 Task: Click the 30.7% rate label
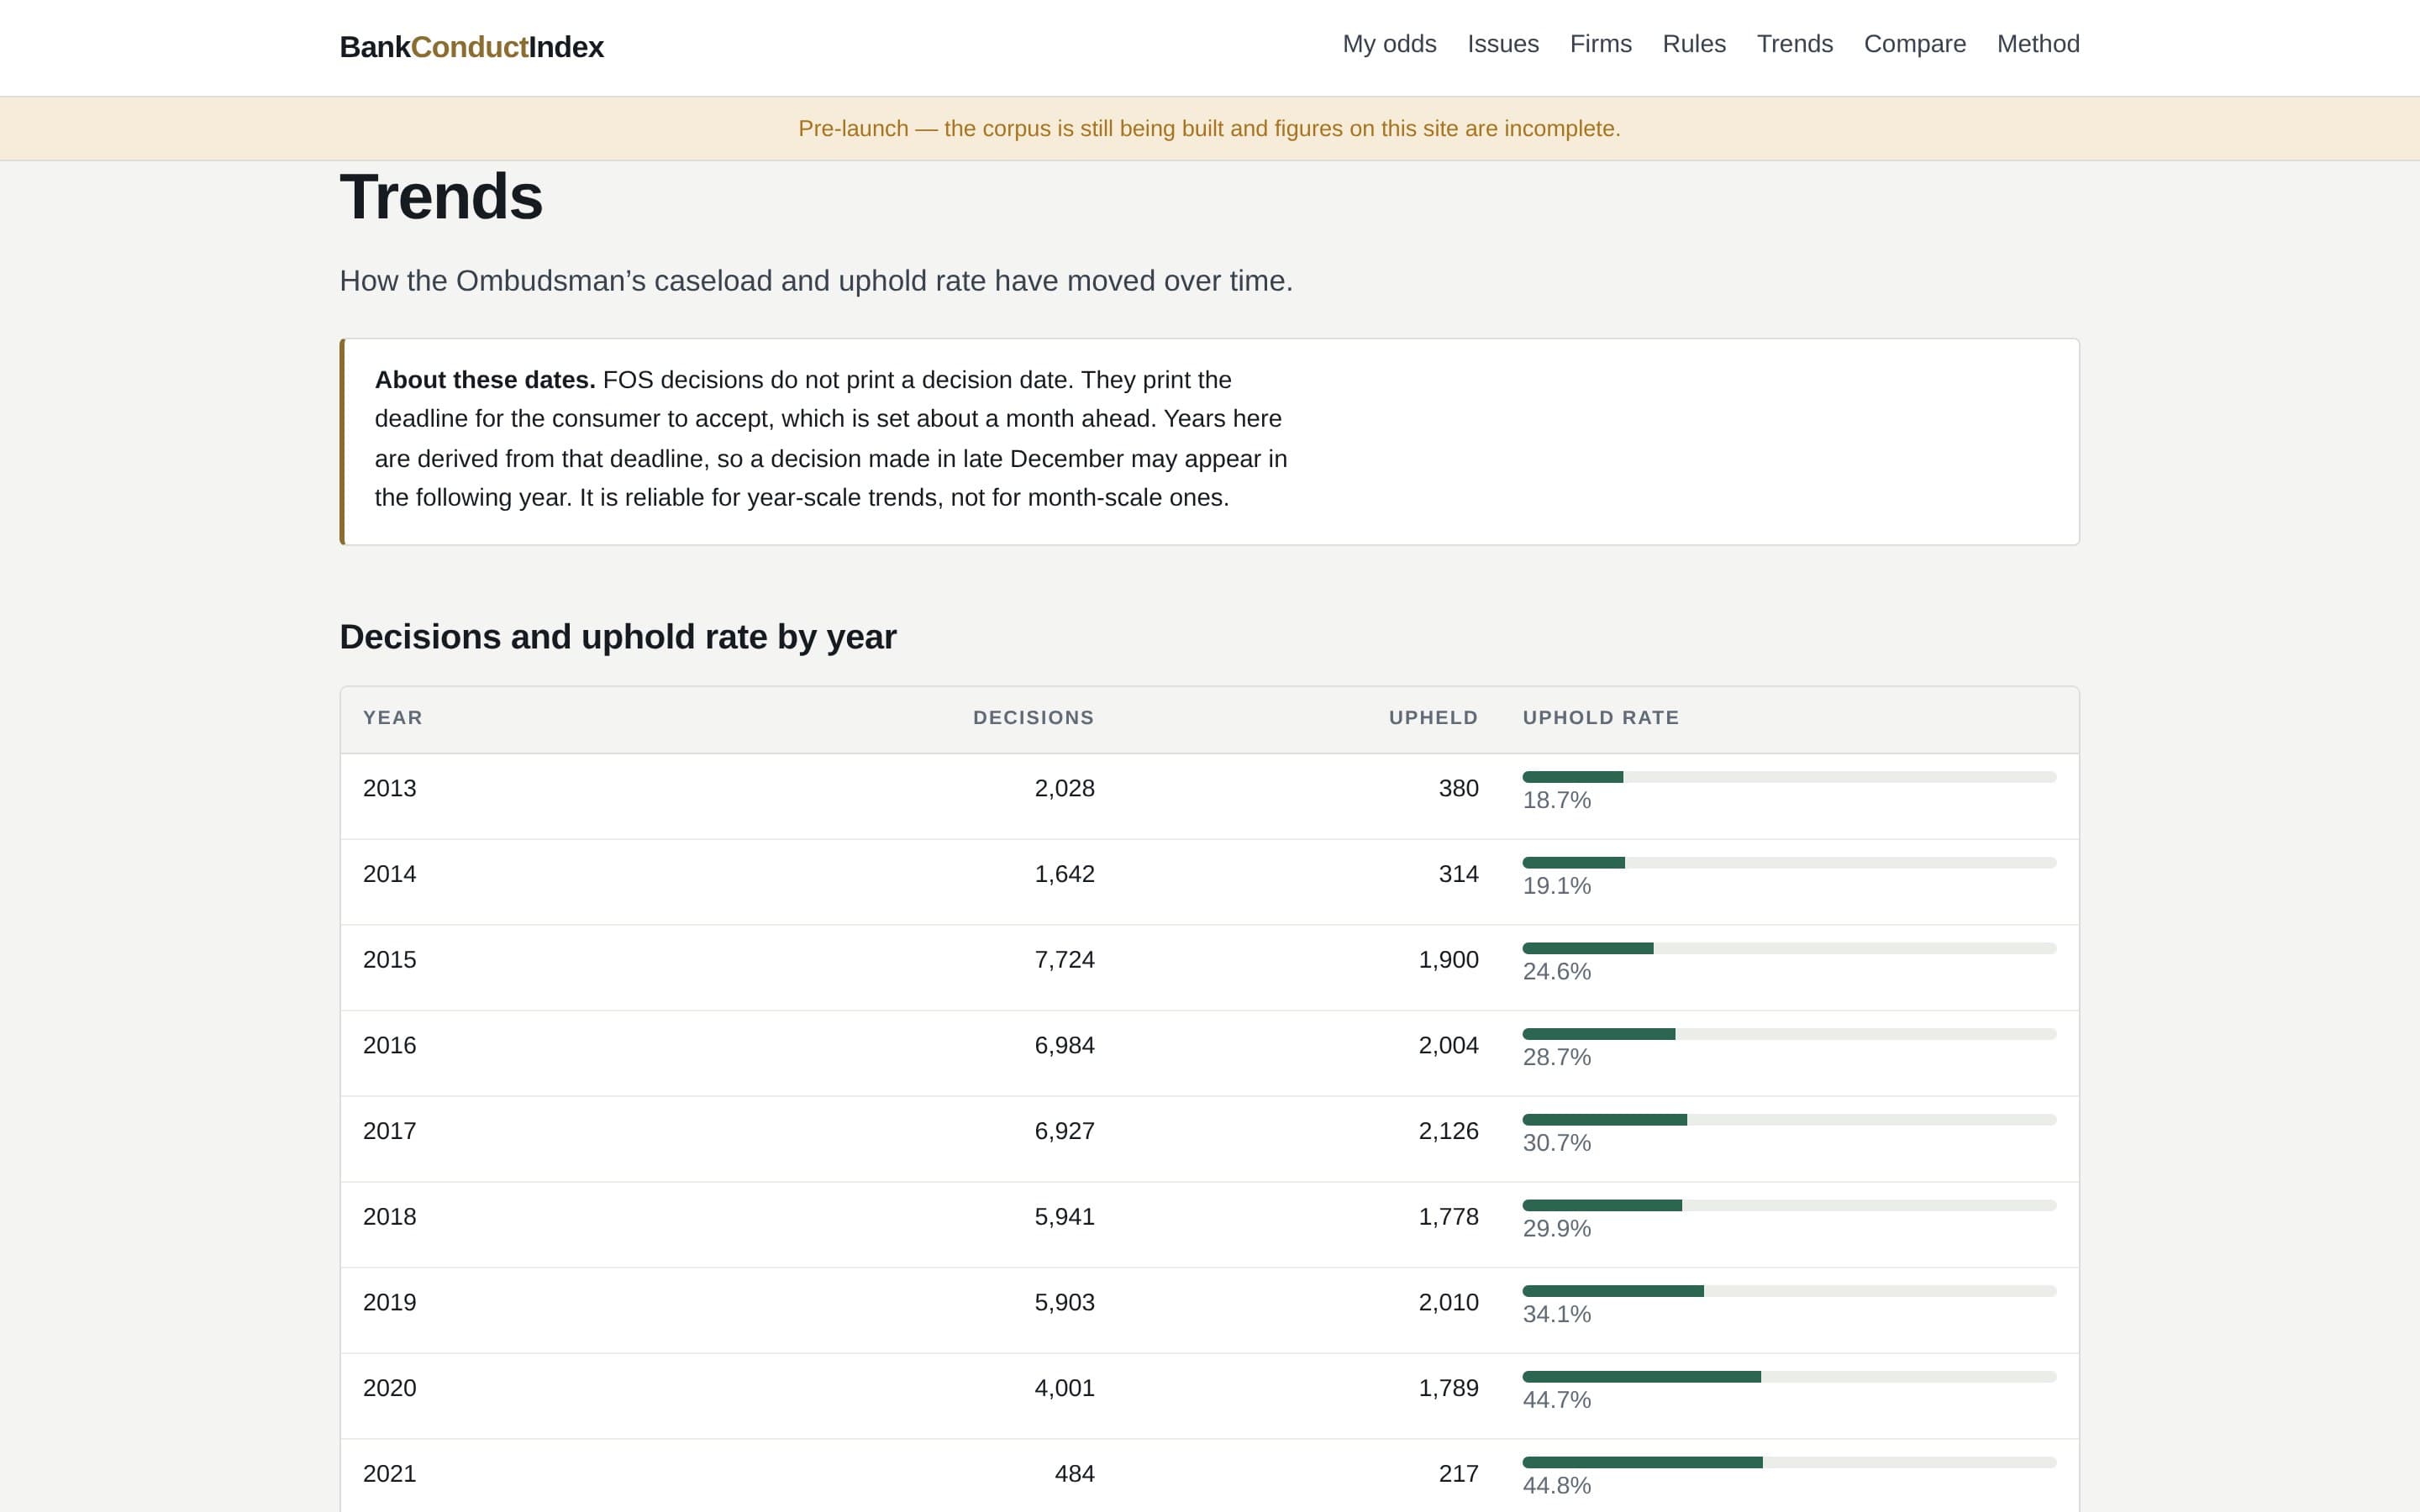(1556, 1143)
